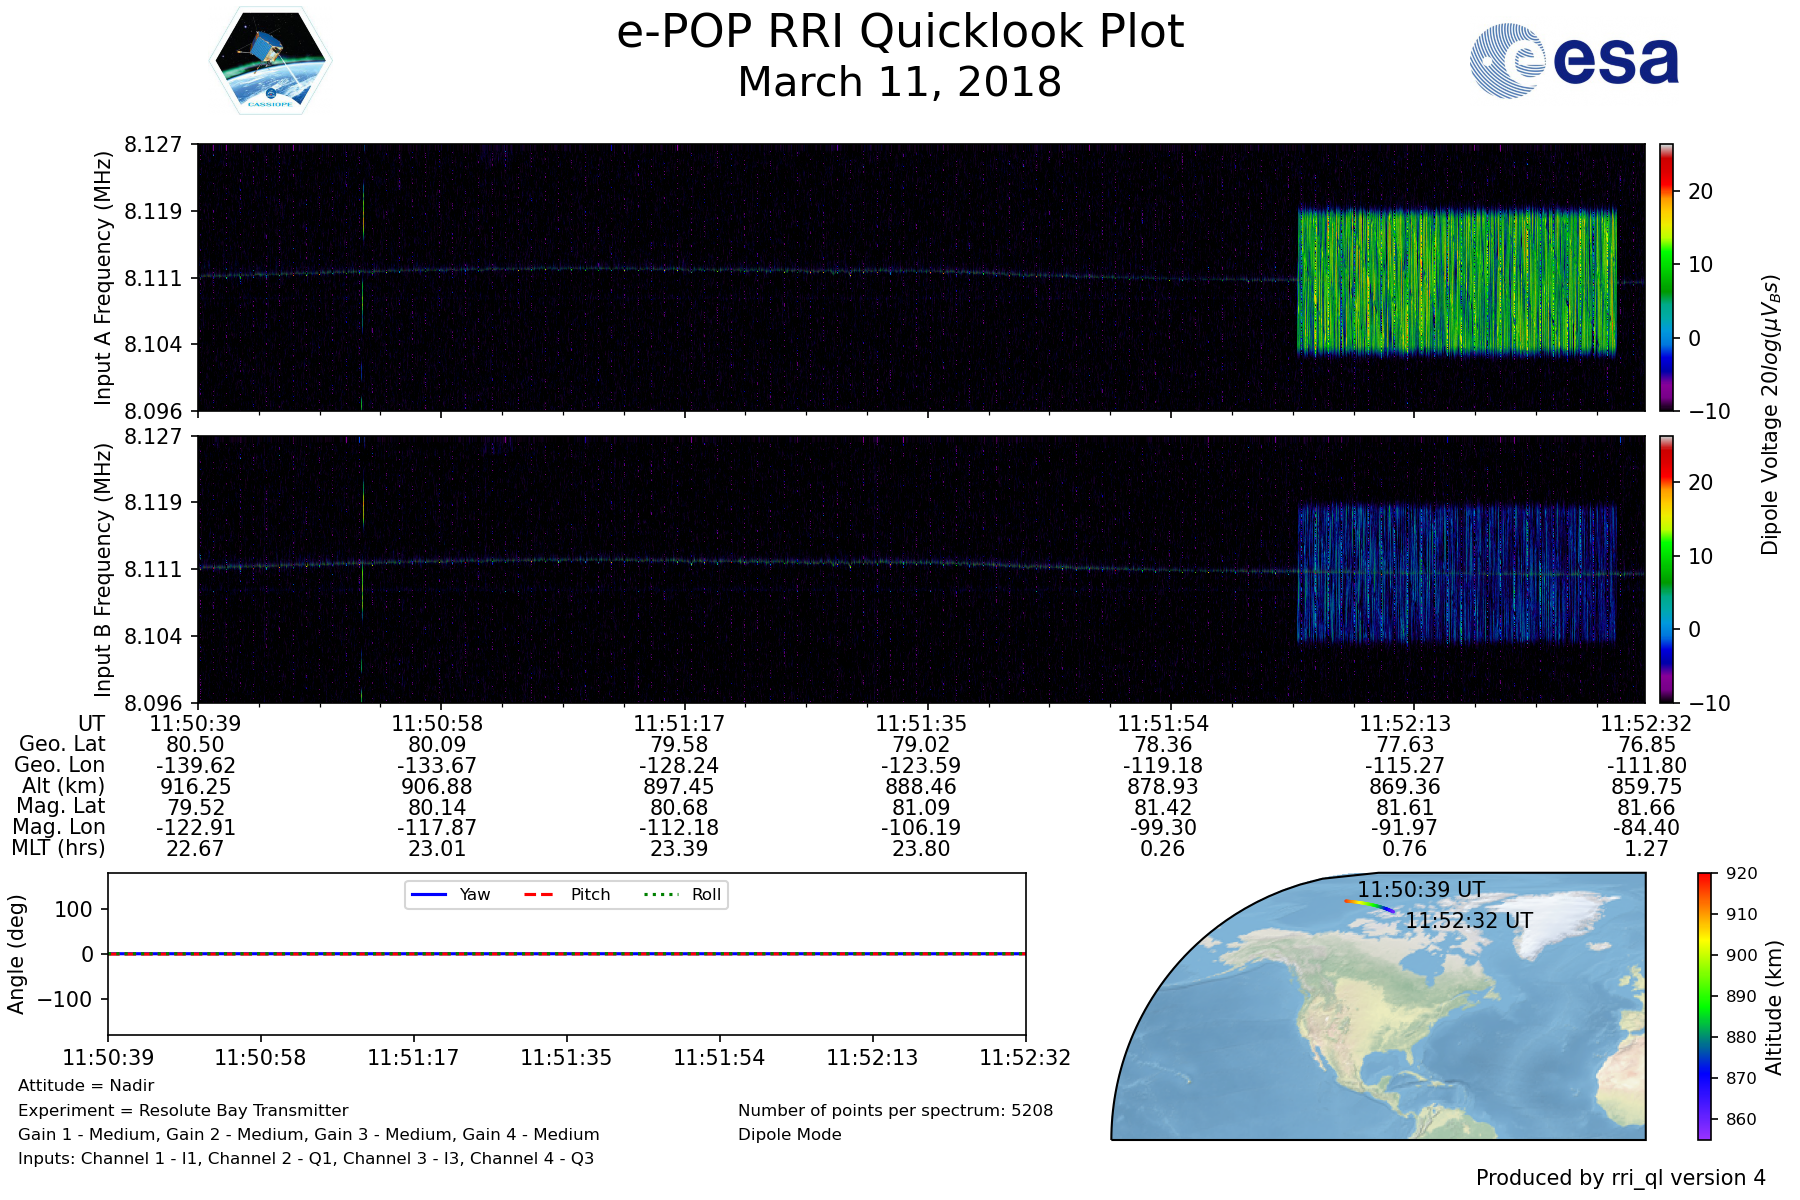The height and width of the screenshot is (1200, 1800).
Task: Click the CASSIOPE hexagonal satellite logo
Action: click(x=270, y=60)
